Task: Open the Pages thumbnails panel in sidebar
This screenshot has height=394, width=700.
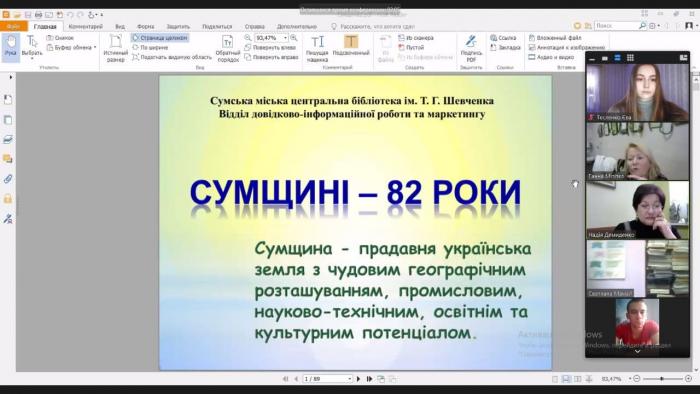Action: click(8, 120)
